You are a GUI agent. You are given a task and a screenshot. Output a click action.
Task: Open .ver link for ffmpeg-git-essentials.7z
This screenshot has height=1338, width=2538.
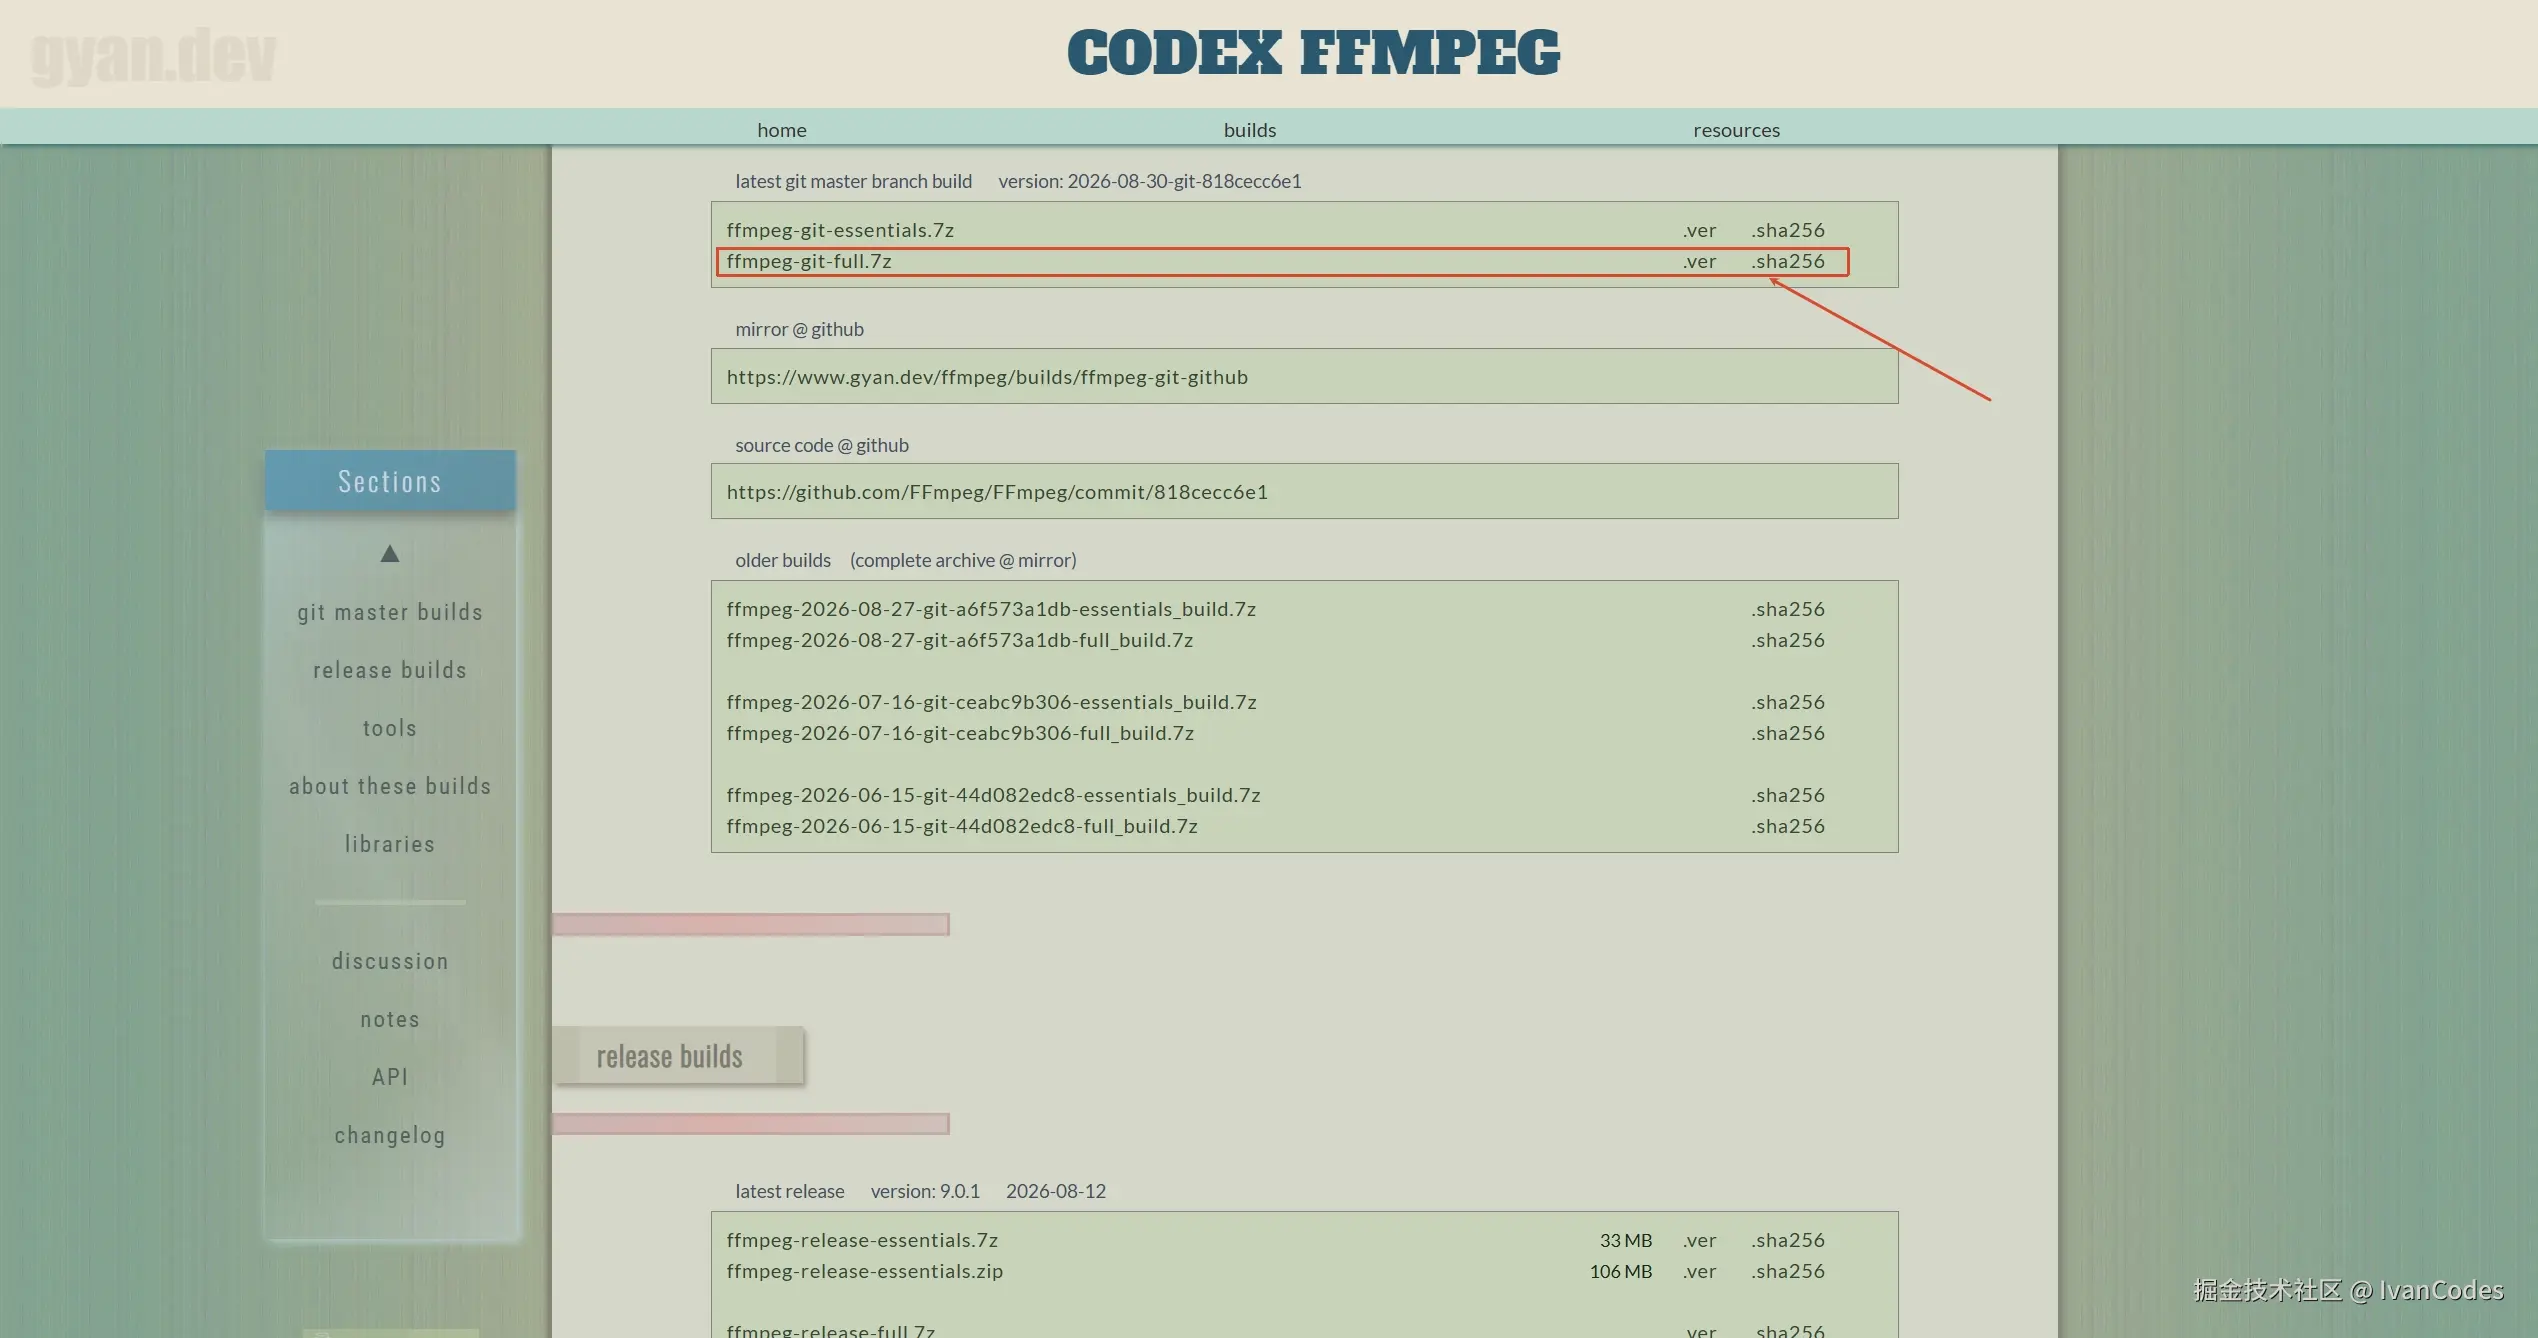(1699, 230)
